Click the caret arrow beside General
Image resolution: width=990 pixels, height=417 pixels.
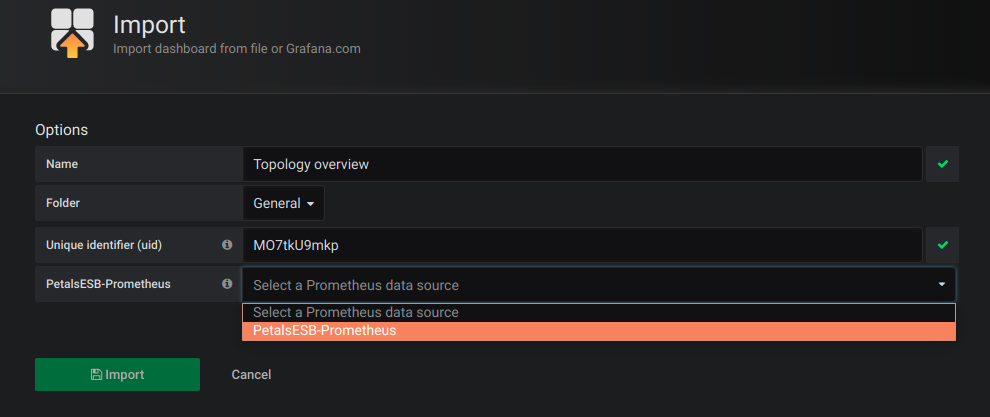pyautogui.click(x=310, y=204)
